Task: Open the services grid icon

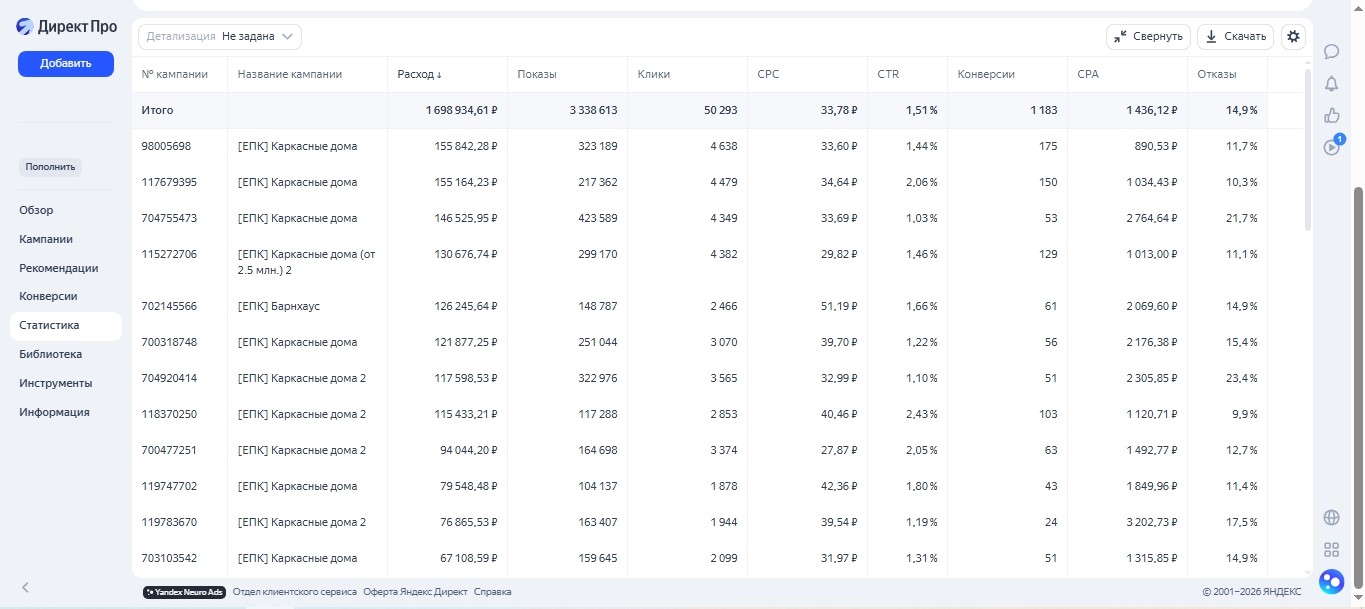Action: 1331,549
